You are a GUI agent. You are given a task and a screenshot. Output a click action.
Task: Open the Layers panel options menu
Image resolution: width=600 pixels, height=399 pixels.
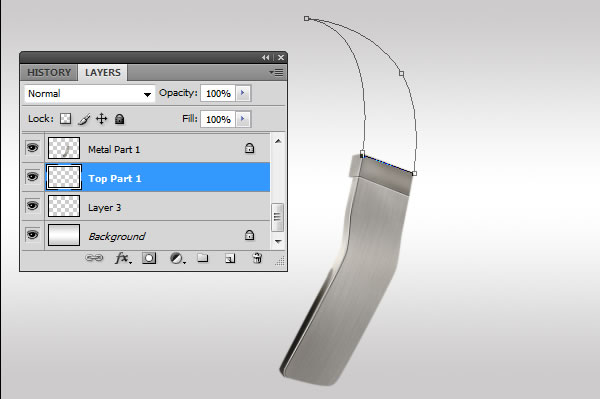276,72
